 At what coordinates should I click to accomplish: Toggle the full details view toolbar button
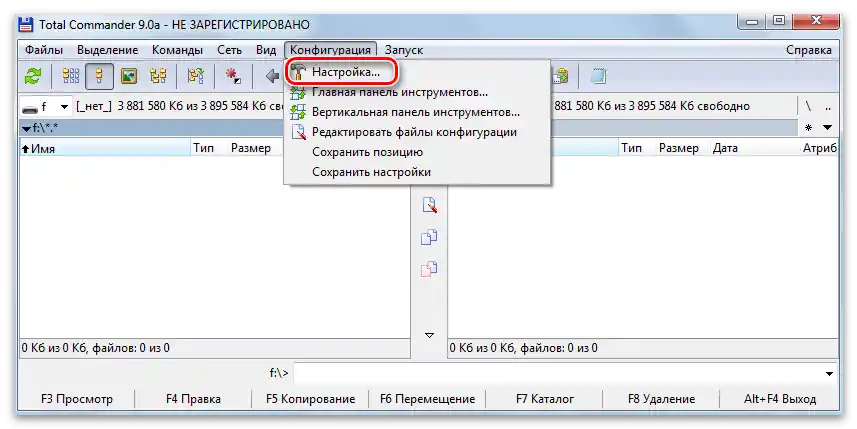click(99, 76)
